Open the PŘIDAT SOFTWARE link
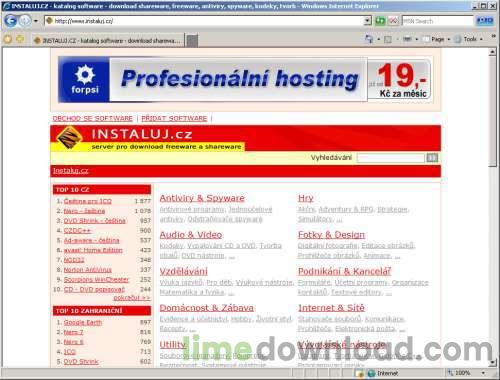The width and height of the screenshot is (500, 380). point(174,118)
